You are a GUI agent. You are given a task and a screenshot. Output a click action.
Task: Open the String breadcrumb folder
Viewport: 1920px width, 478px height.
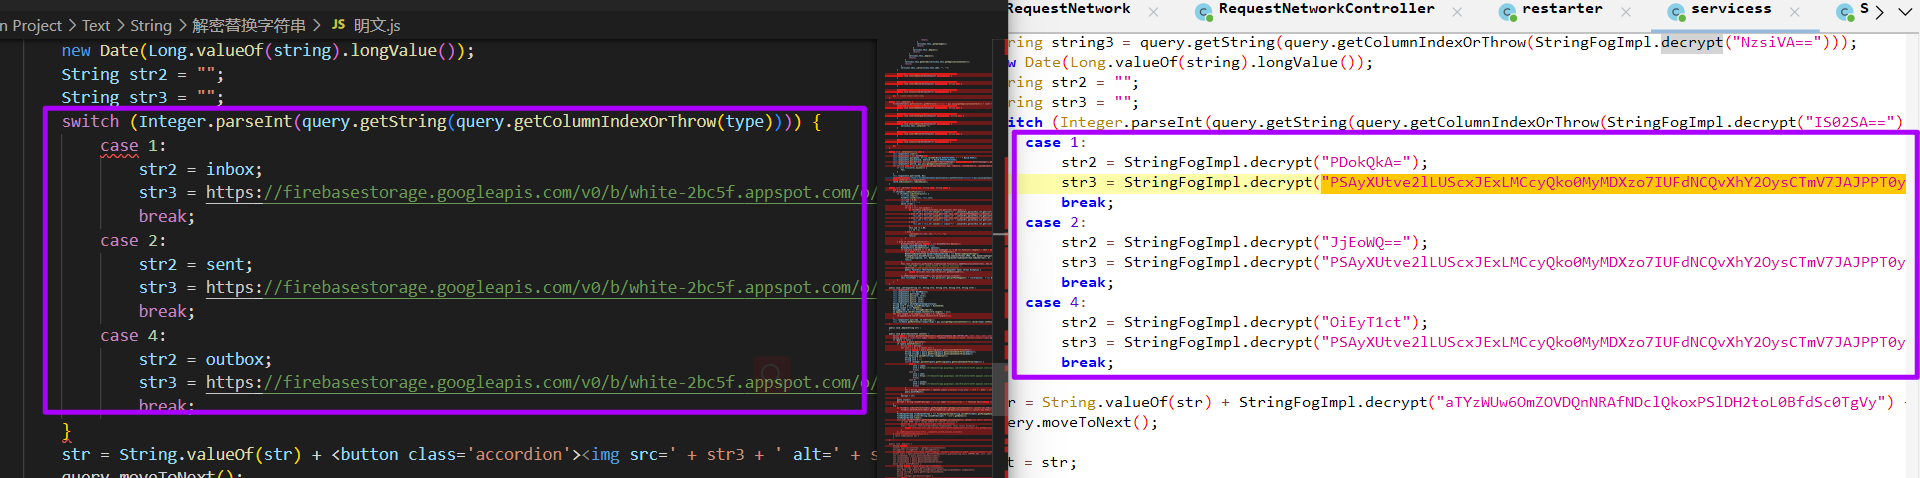tap(151, 25)
